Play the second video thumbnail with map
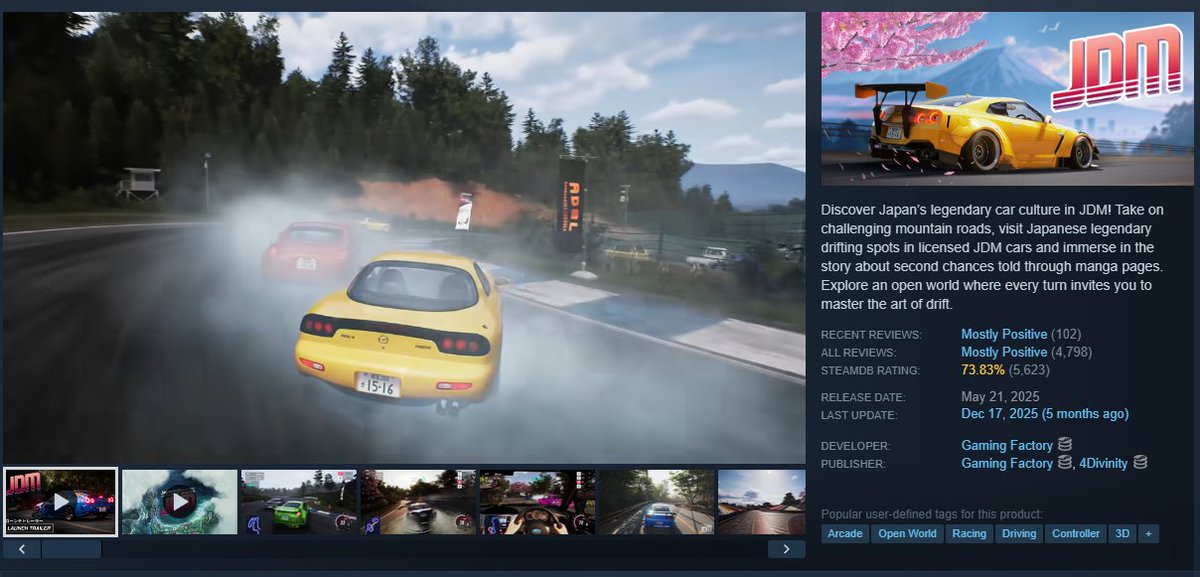Screen dimensions: 1200x577 click(x=179, y=502)
